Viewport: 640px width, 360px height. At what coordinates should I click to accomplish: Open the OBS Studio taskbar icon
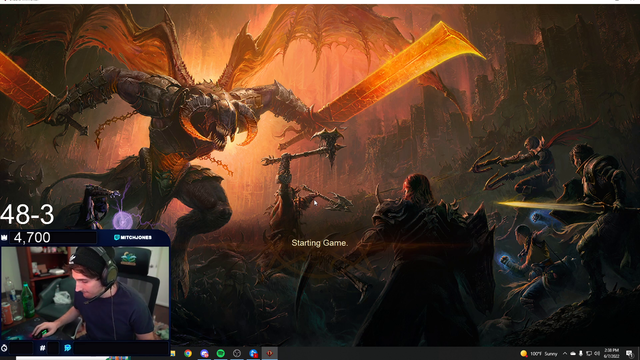pos(237,353)
